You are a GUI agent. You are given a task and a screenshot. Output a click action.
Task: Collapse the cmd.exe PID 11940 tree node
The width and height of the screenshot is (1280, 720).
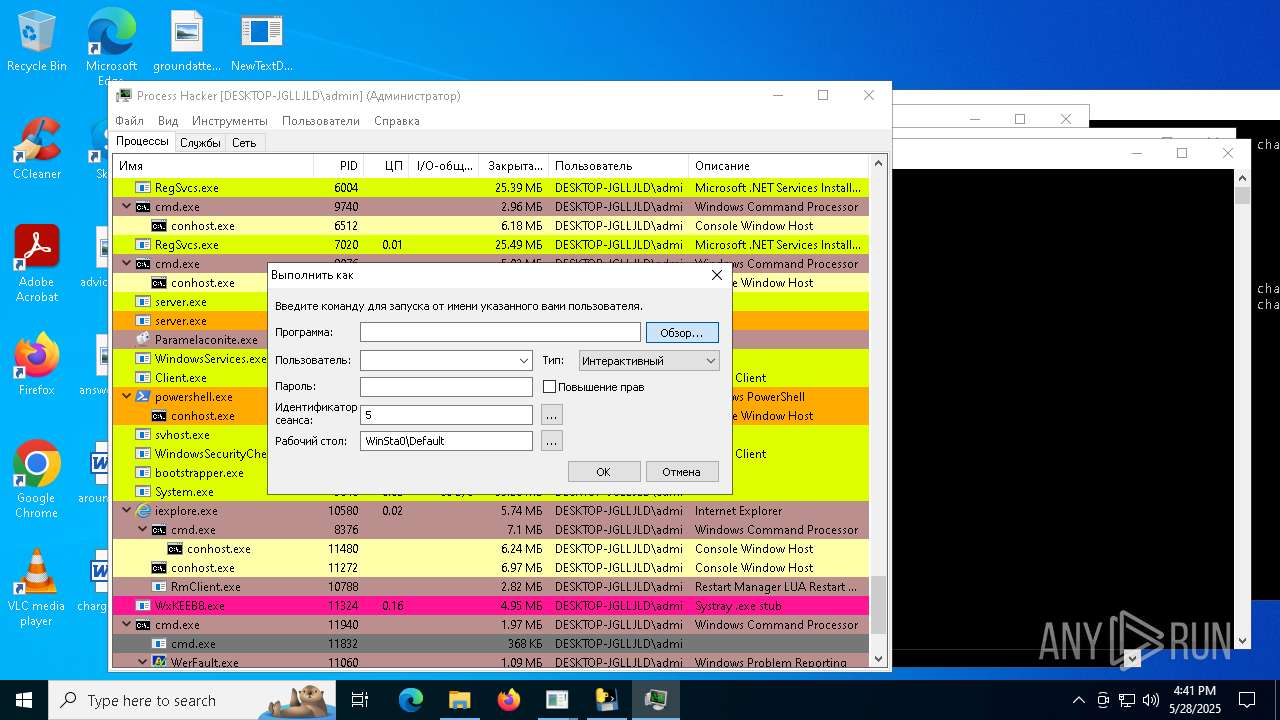[x=127, y=625]
